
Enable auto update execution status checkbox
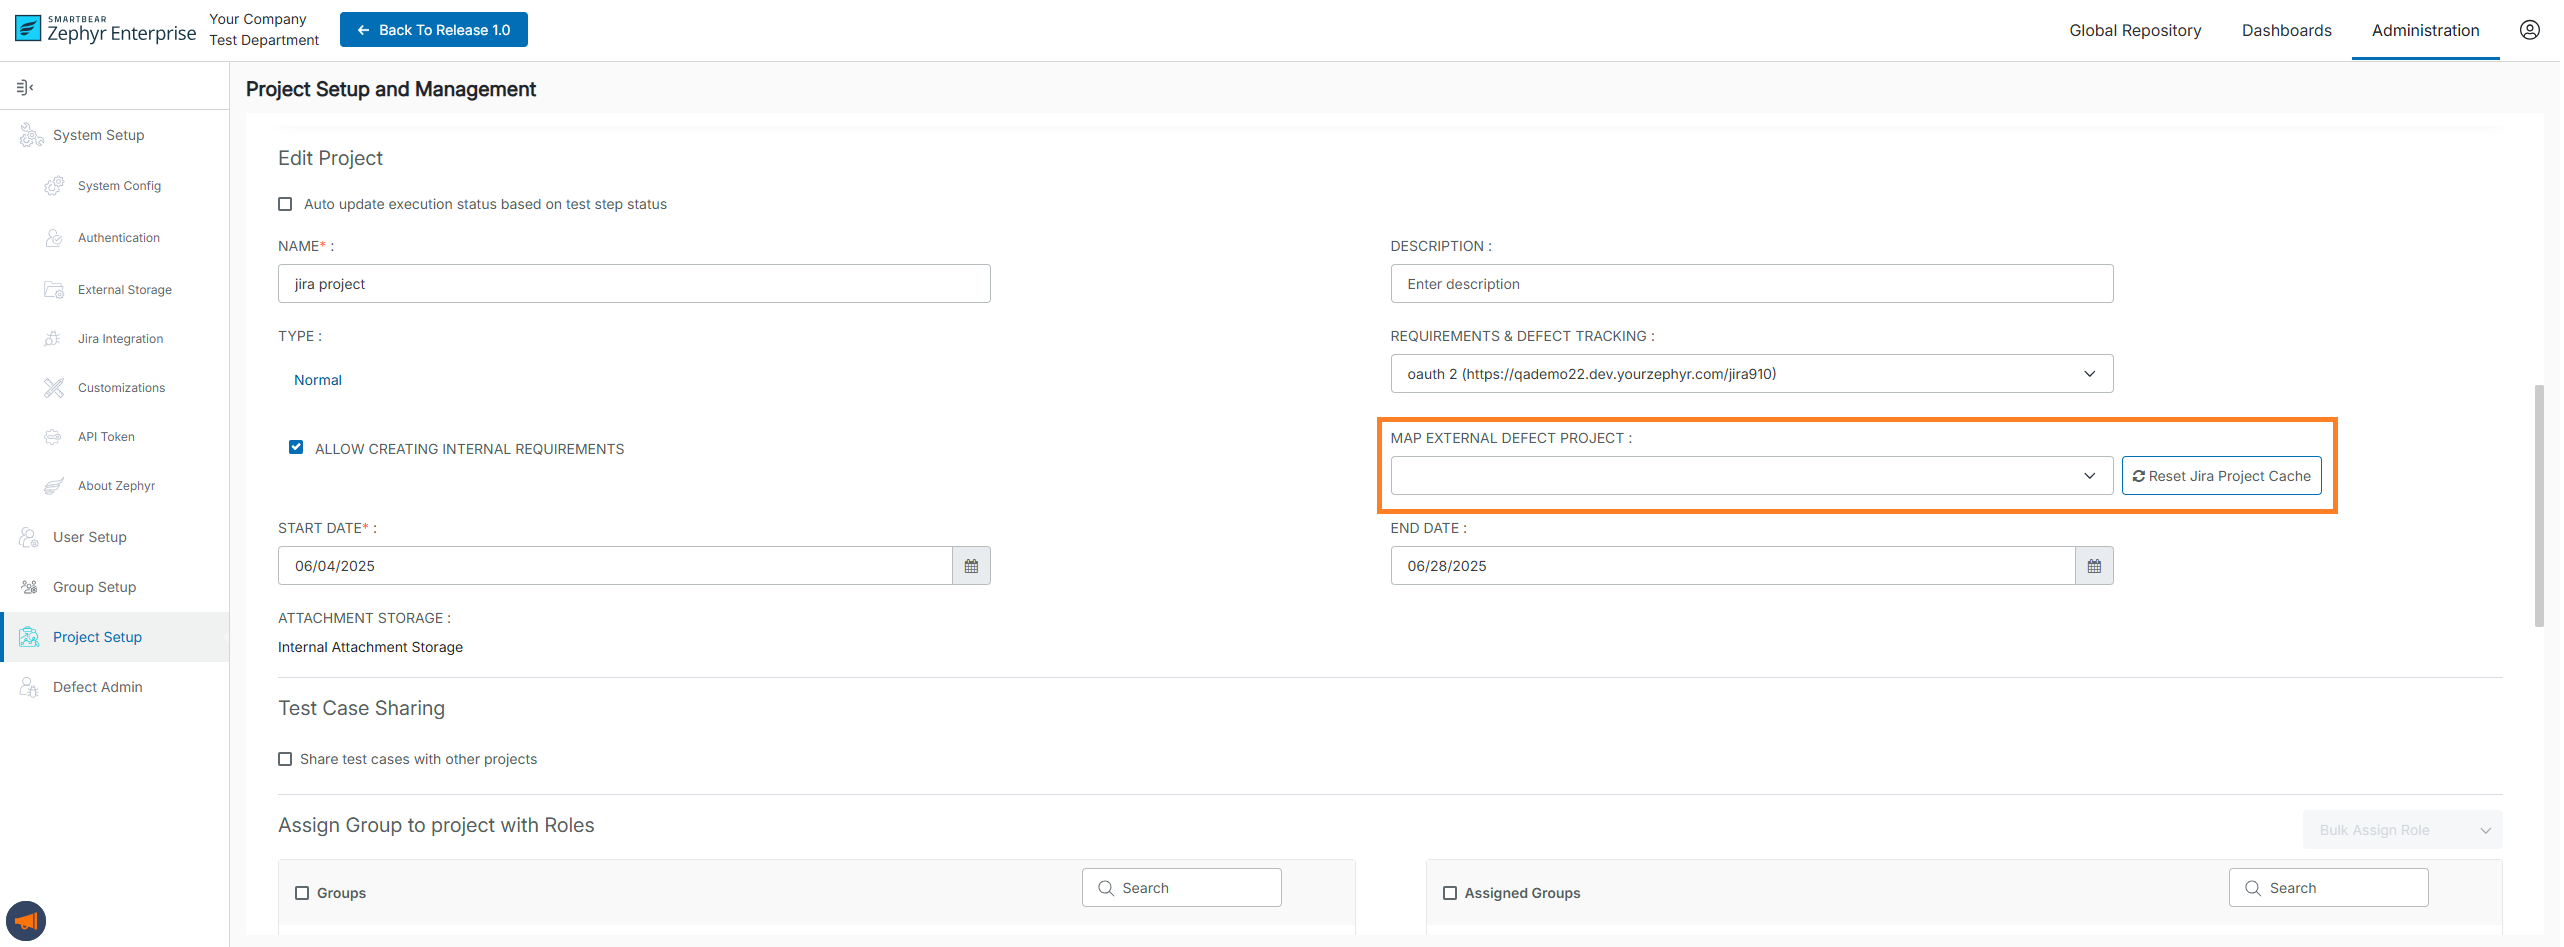pos(285,204)
